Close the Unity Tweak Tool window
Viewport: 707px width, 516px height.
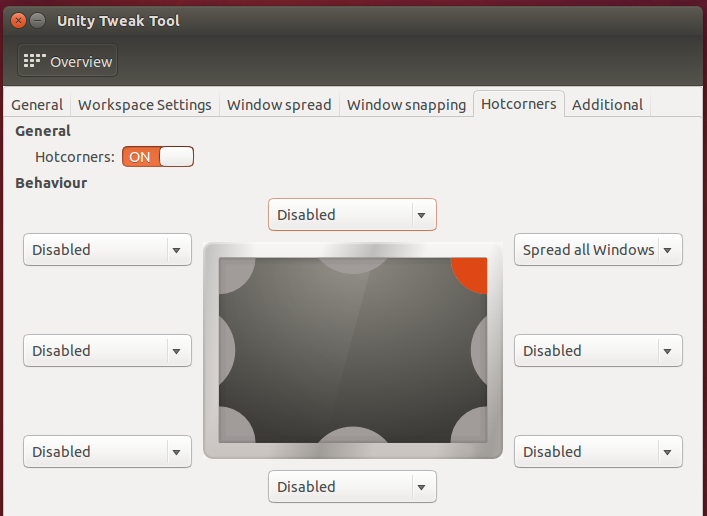tap(18, 20)
